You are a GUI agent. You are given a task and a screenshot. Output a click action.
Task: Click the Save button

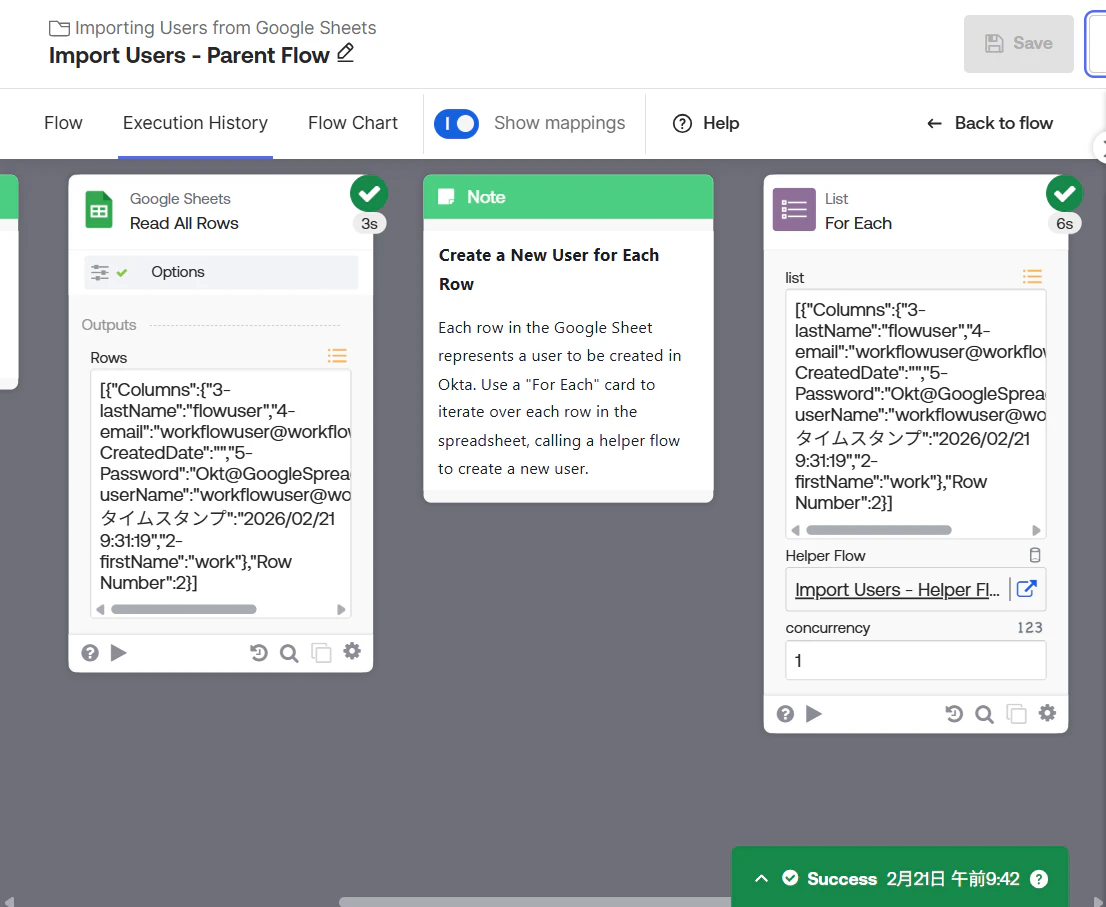click(x=1019, y=44)
